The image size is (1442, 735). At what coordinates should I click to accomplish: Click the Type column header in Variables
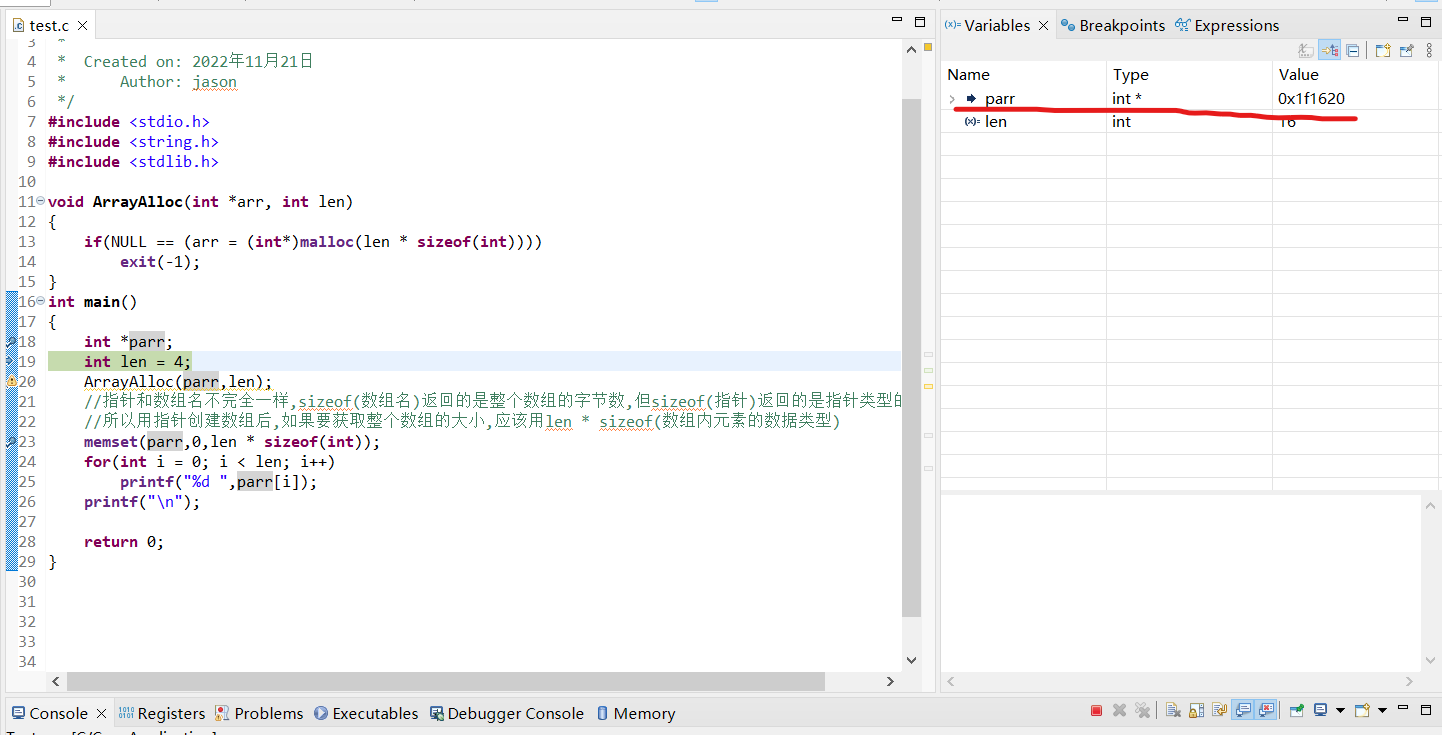tap(1189, 74)
